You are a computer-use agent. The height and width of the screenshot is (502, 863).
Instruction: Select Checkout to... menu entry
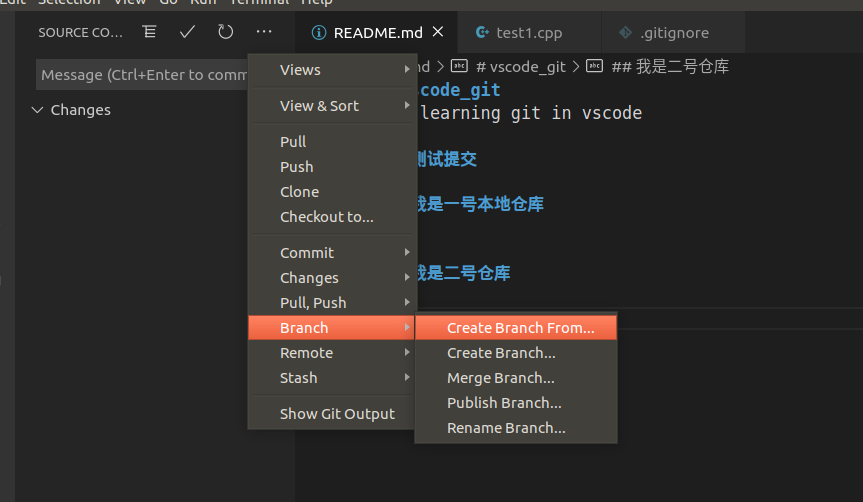click(332, 217)
